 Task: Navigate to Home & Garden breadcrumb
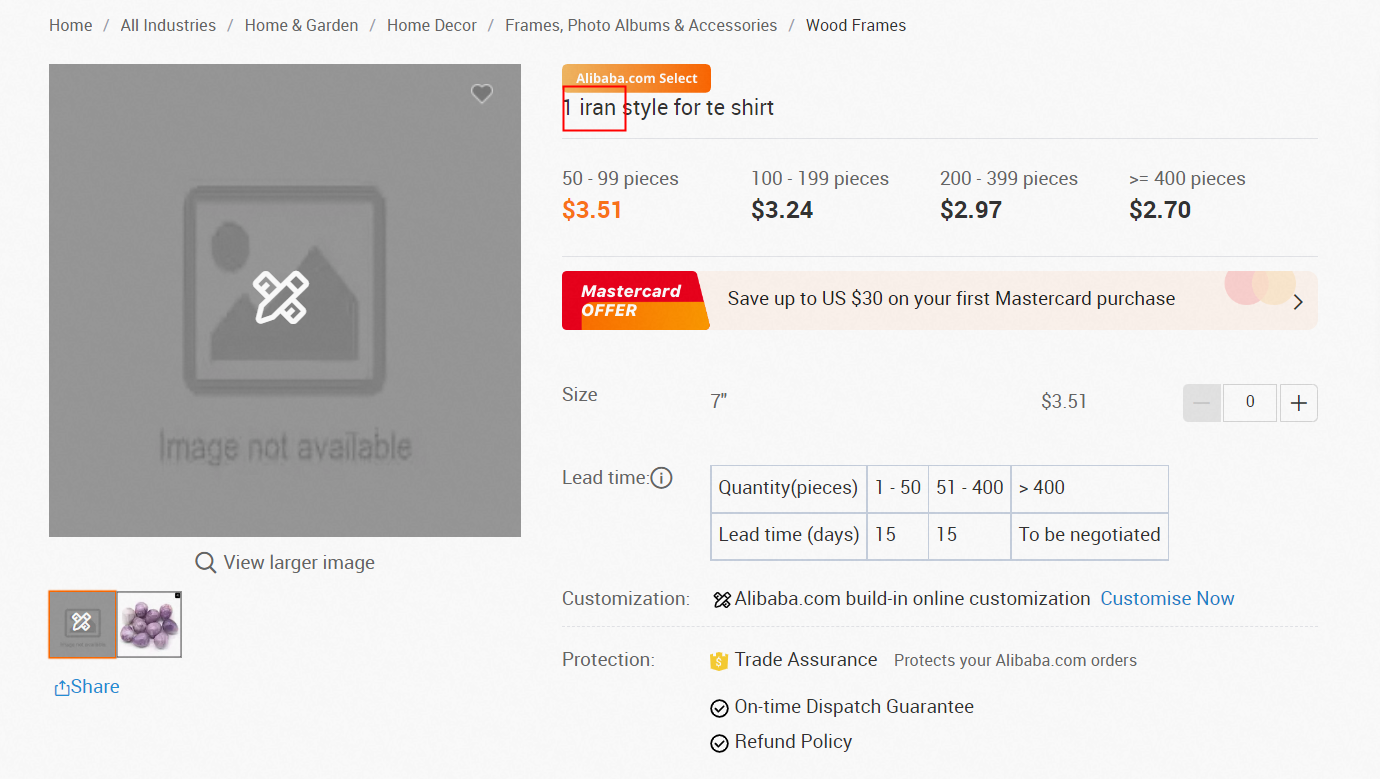[301, 26]
